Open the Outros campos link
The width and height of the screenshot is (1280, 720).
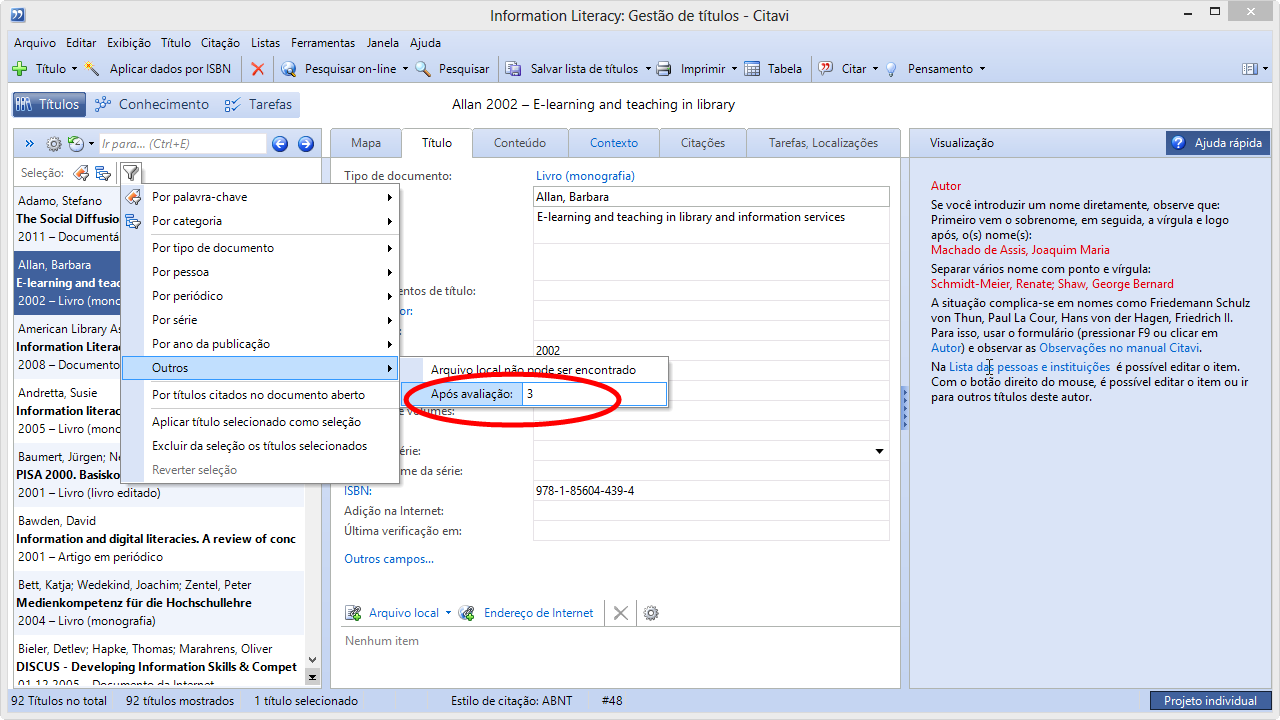coord(389,559)
